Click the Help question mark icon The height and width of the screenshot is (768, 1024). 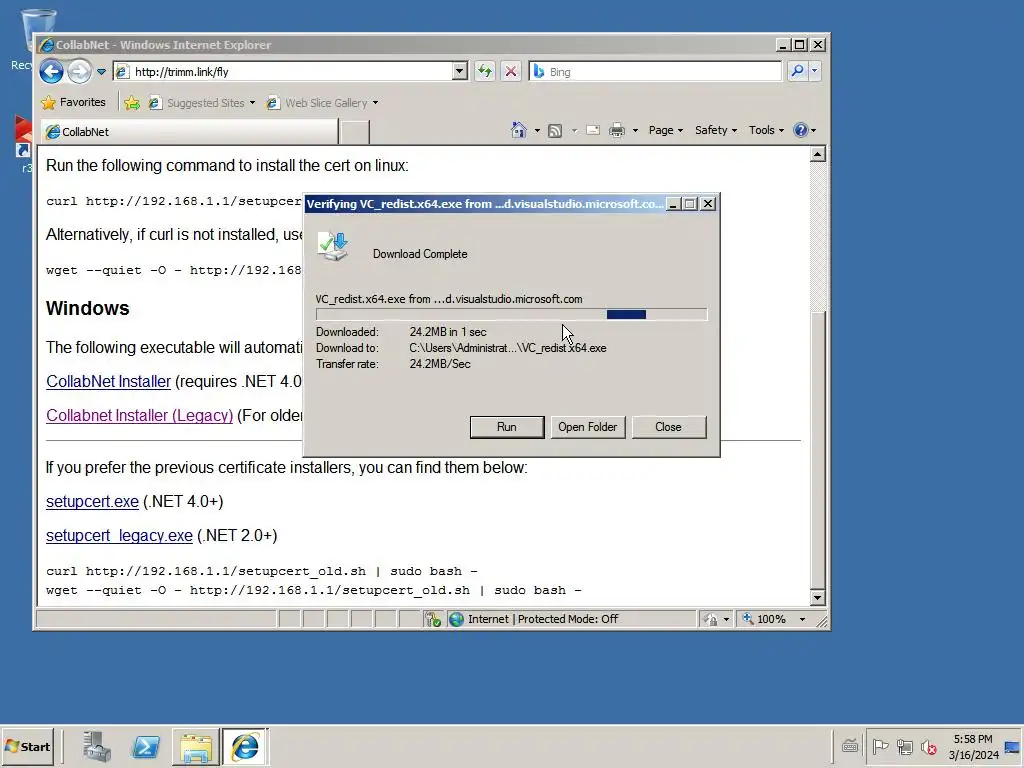tap(801, 130)
